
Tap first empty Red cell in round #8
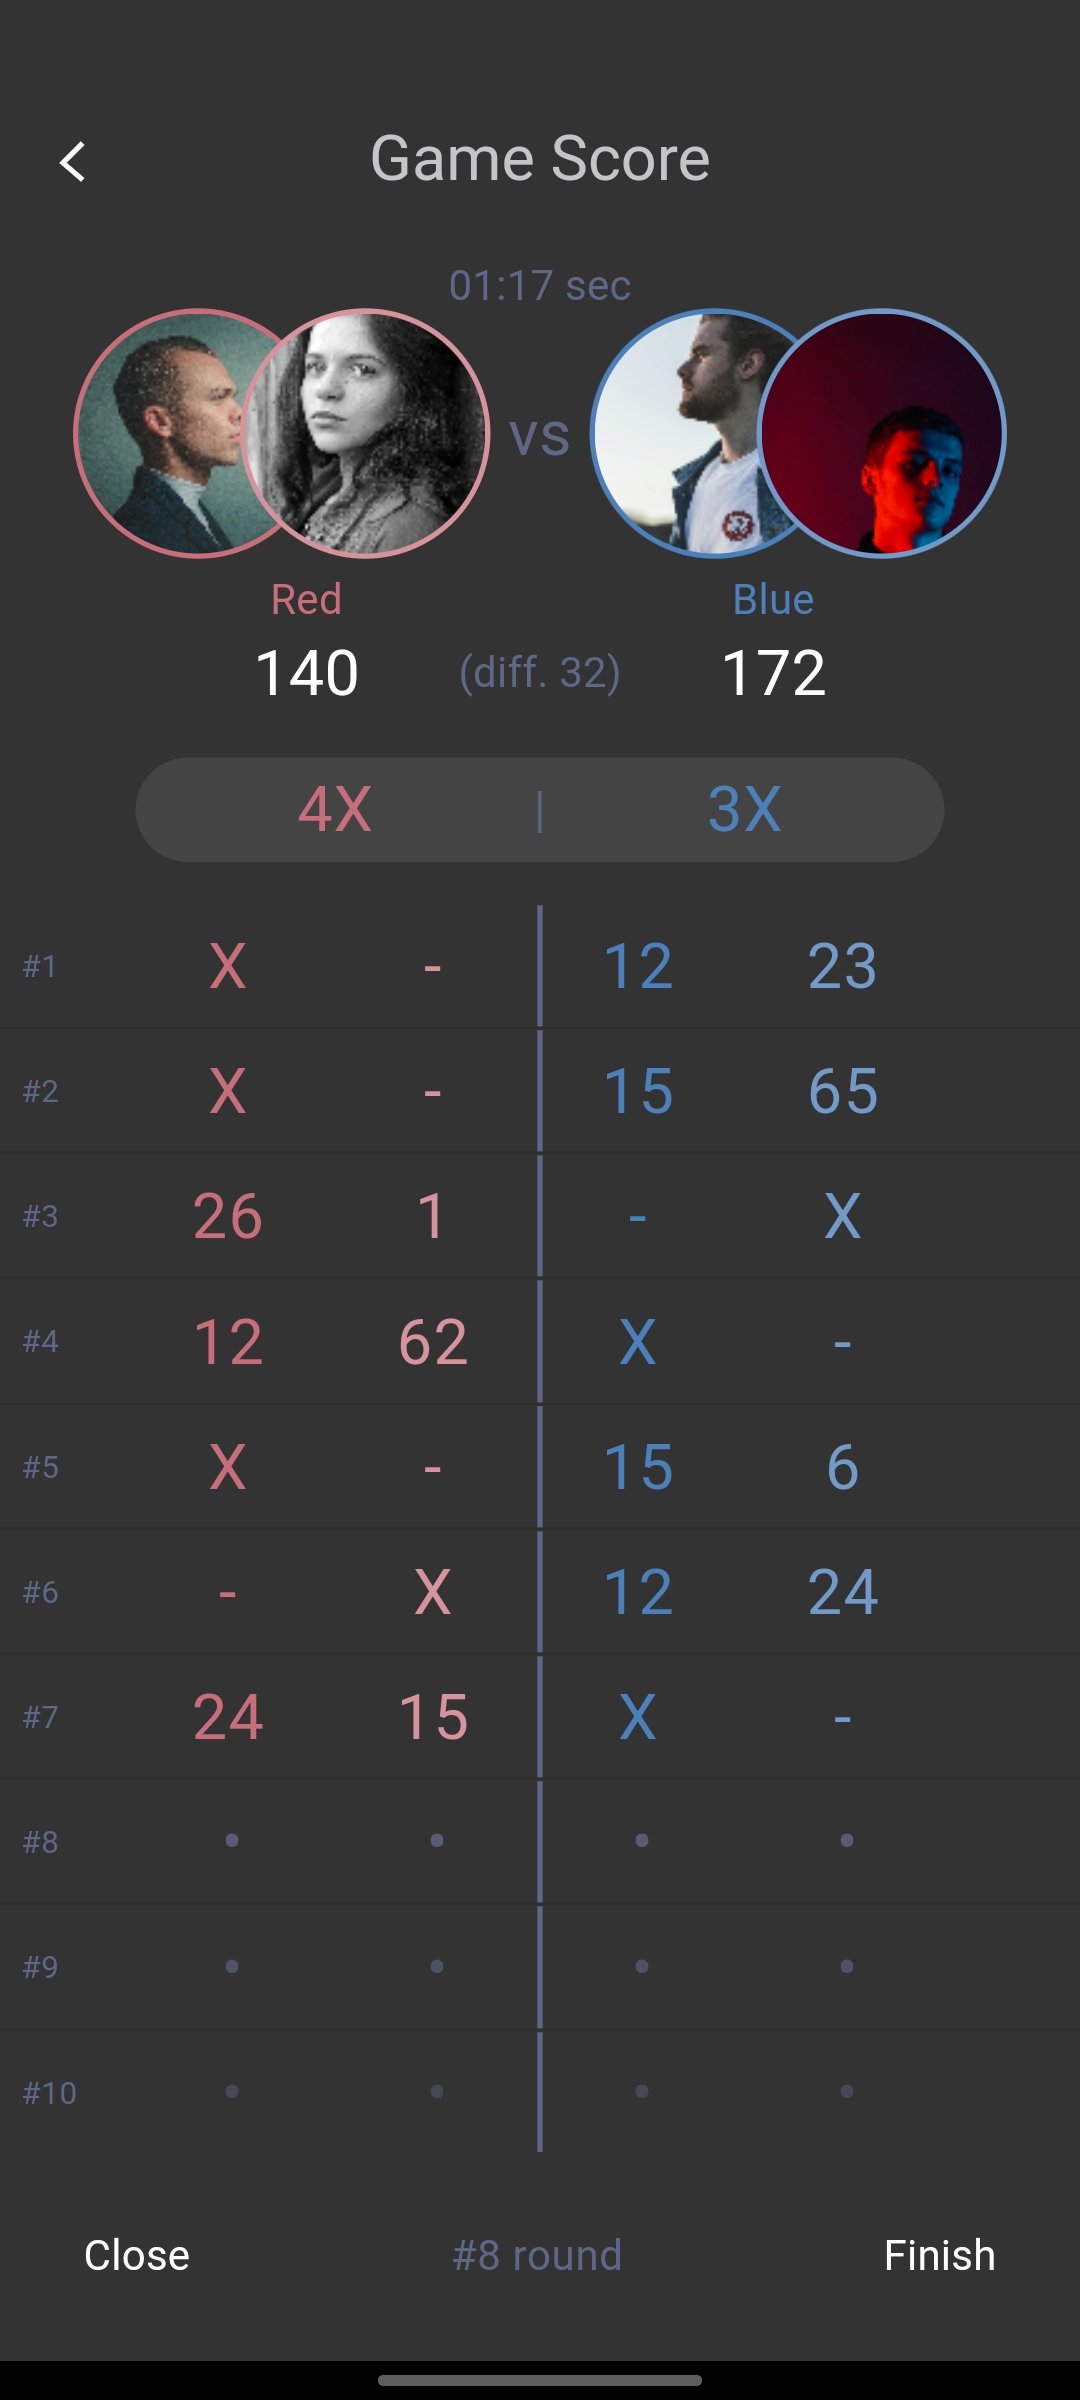pyautogui.click(x=232, y=1840)
